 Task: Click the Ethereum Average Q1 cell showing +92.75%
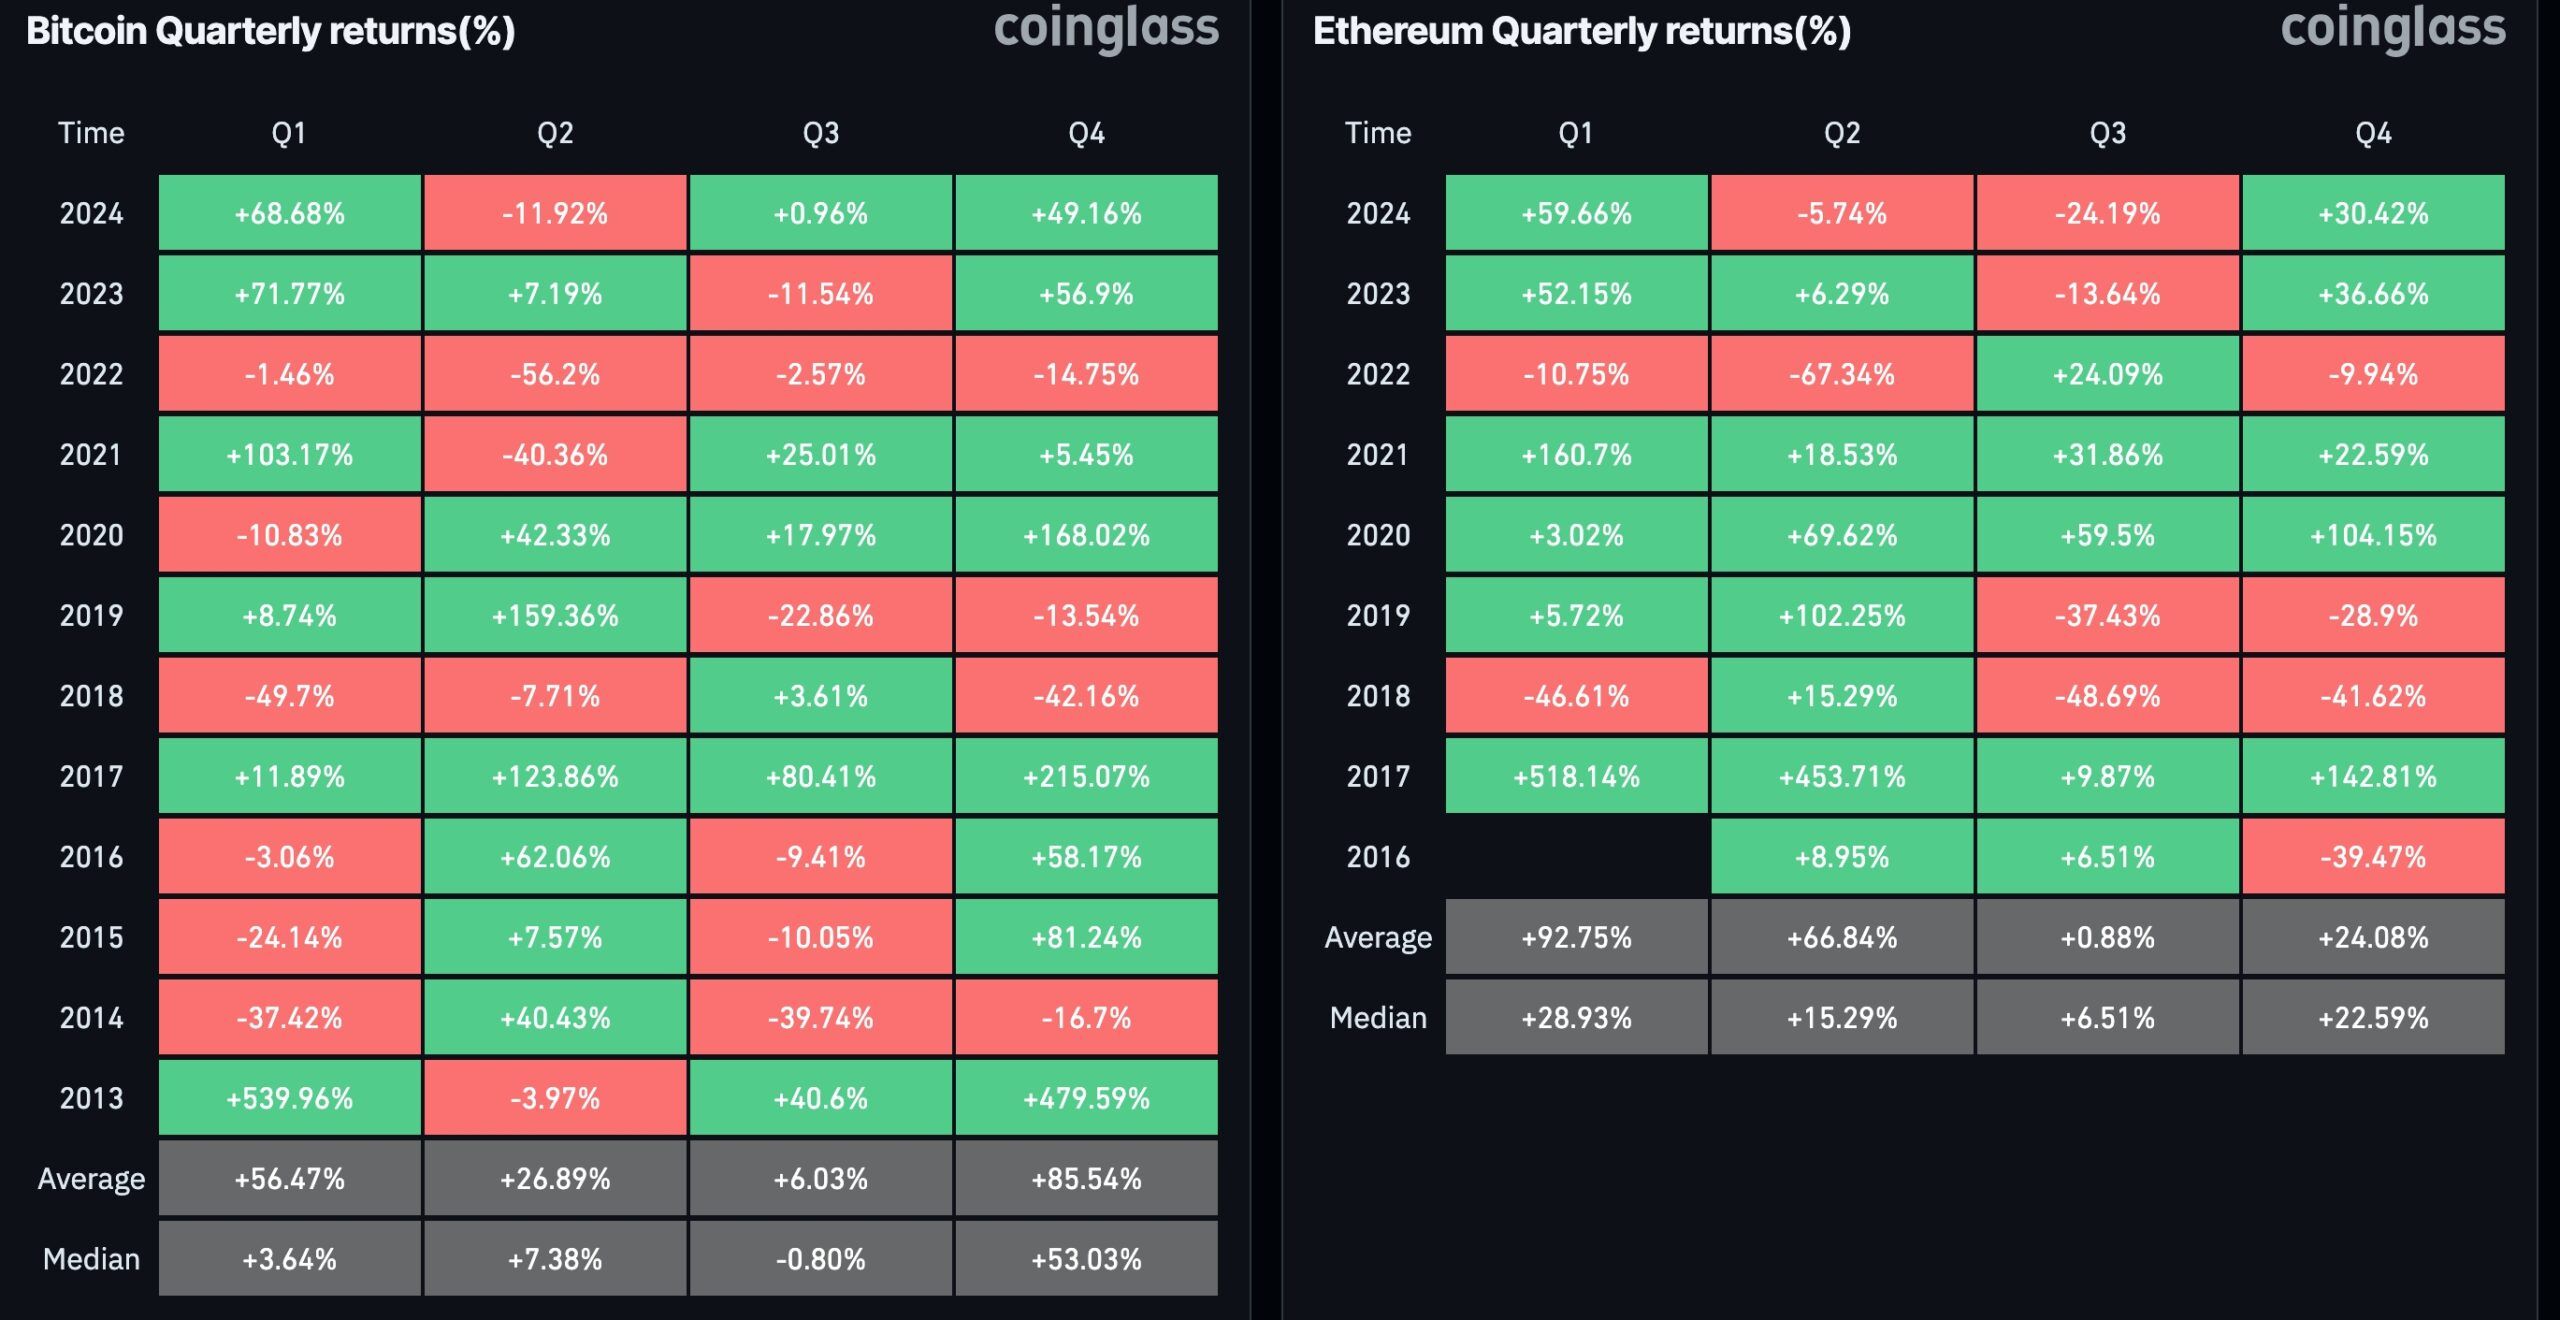pos(1576,937)
